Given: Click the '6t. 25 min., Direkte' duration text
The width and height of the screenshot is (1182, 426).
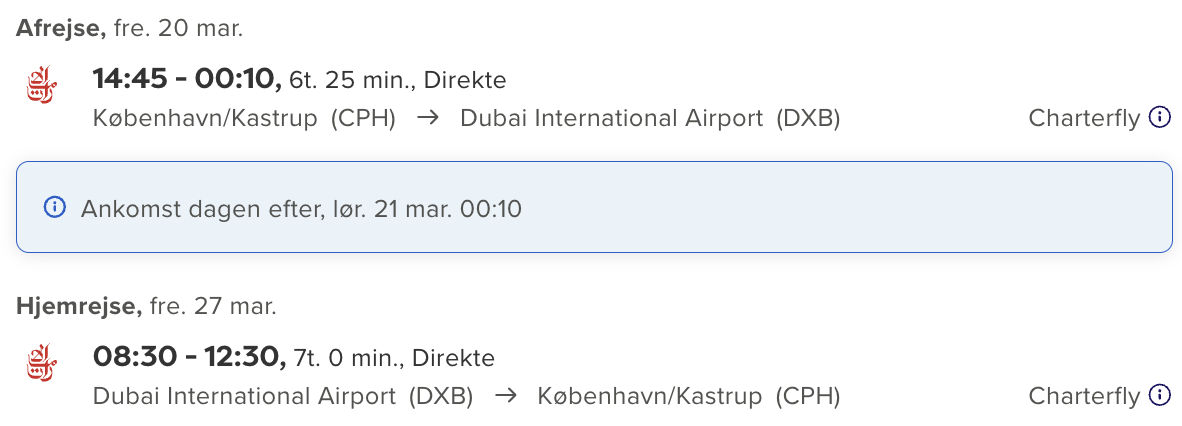Looking at the screenshot, I should (x=397, y=79).
